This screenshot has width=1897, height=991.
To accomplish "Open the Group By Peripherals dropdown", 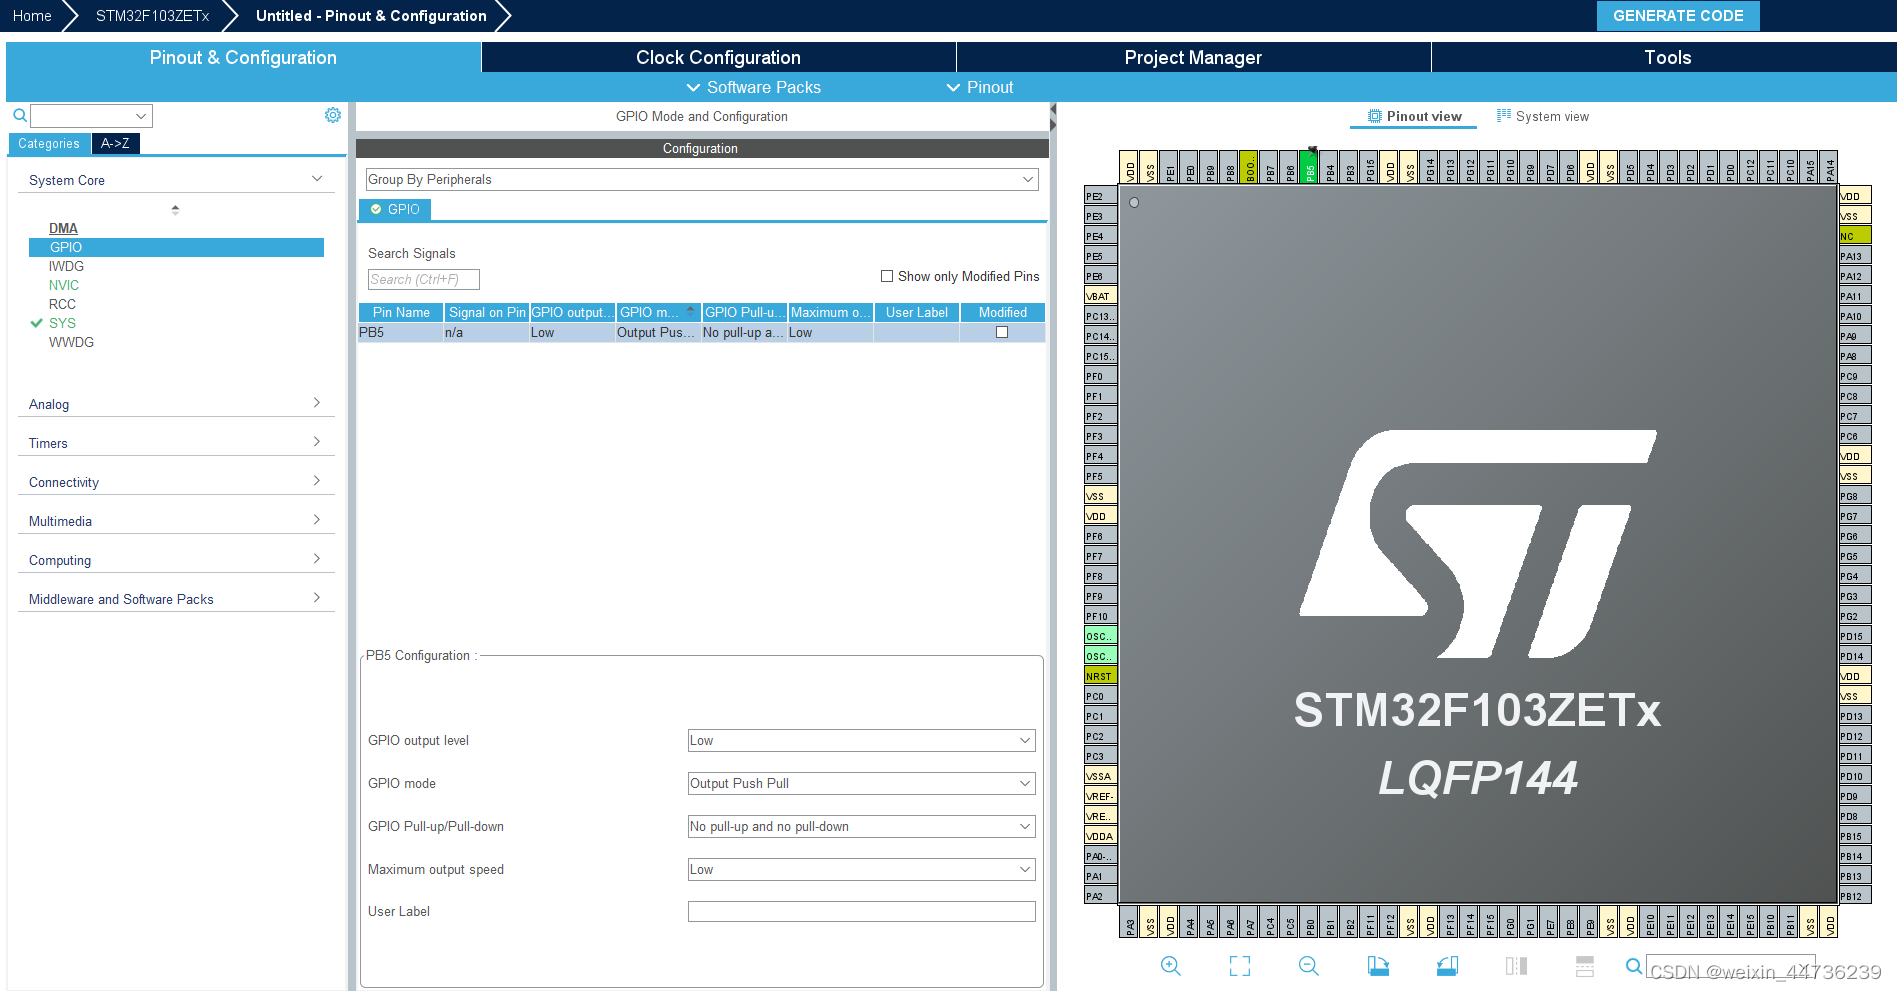I will tap(702, 179).
